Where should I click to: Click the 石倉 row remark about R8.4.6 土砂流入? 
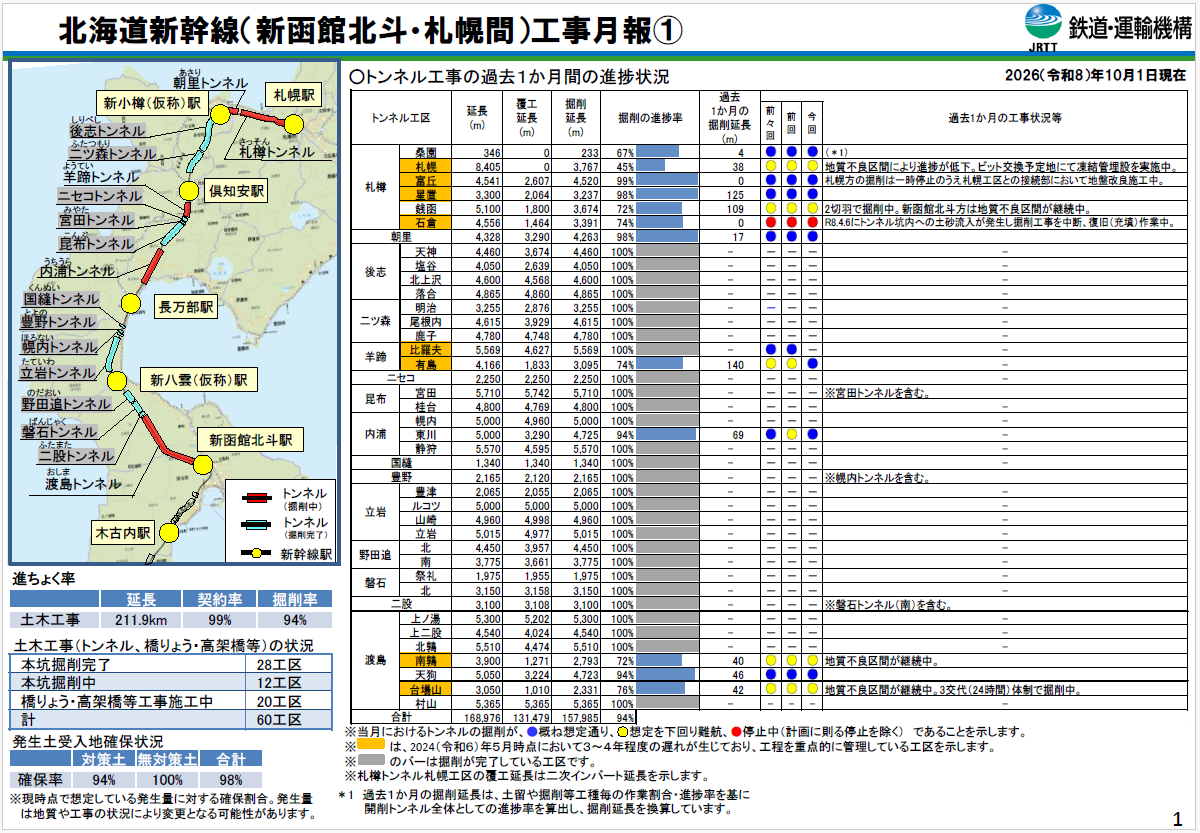click(1001, 223)
